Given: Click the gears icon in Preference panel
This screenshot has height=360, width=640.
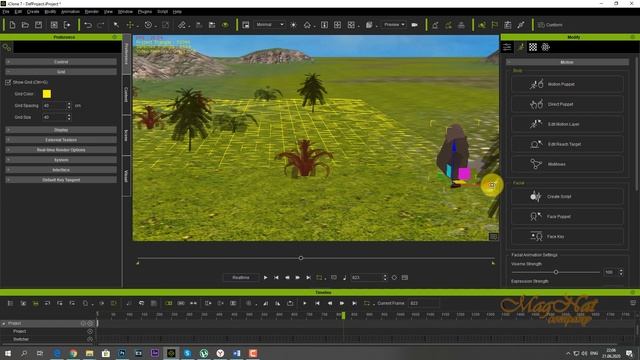Looking at the screenshot, I should (x=7, y=47).
